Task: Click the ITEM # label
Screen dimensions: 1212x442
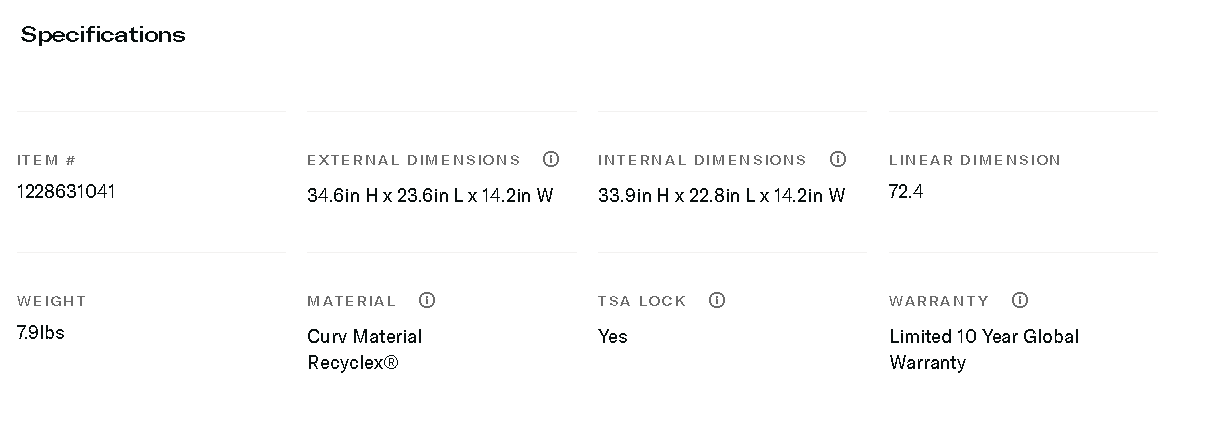Action: tap(46, 160)
